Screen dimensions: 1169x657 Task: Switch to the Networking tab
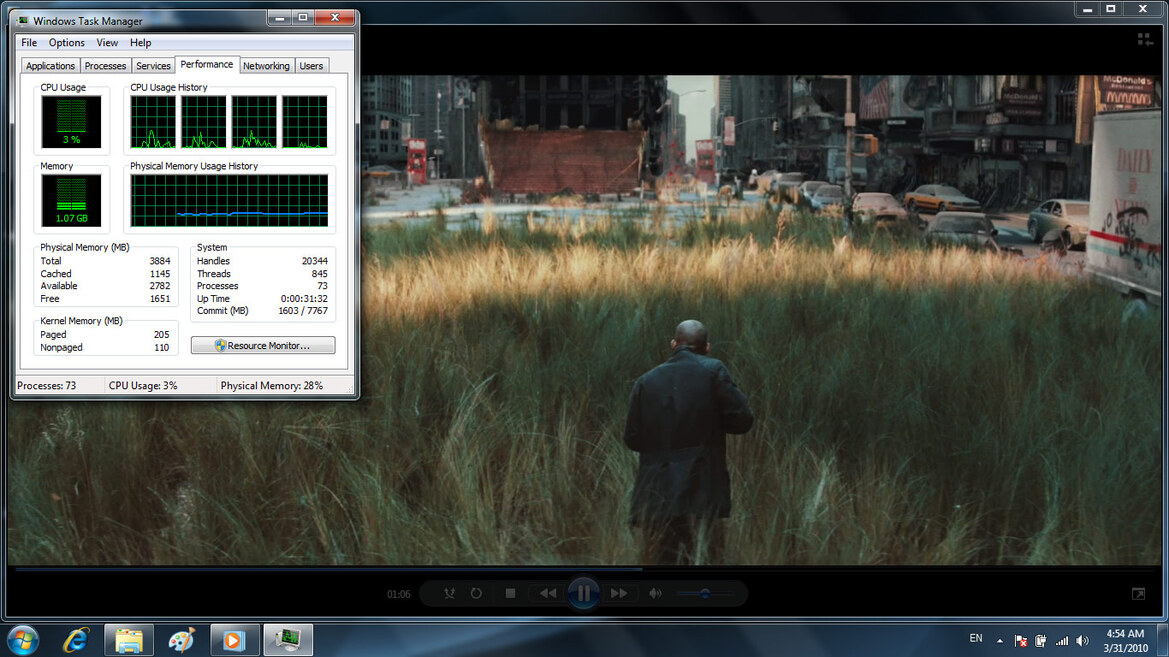point(266,66)
